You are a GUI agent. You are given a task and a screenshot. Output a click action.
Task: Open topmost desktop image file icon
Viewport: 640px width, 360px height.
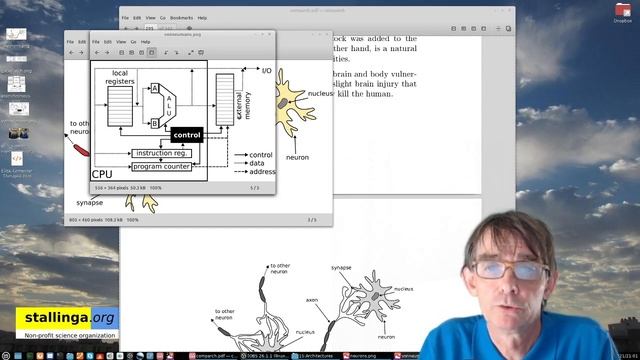point(16,34)
